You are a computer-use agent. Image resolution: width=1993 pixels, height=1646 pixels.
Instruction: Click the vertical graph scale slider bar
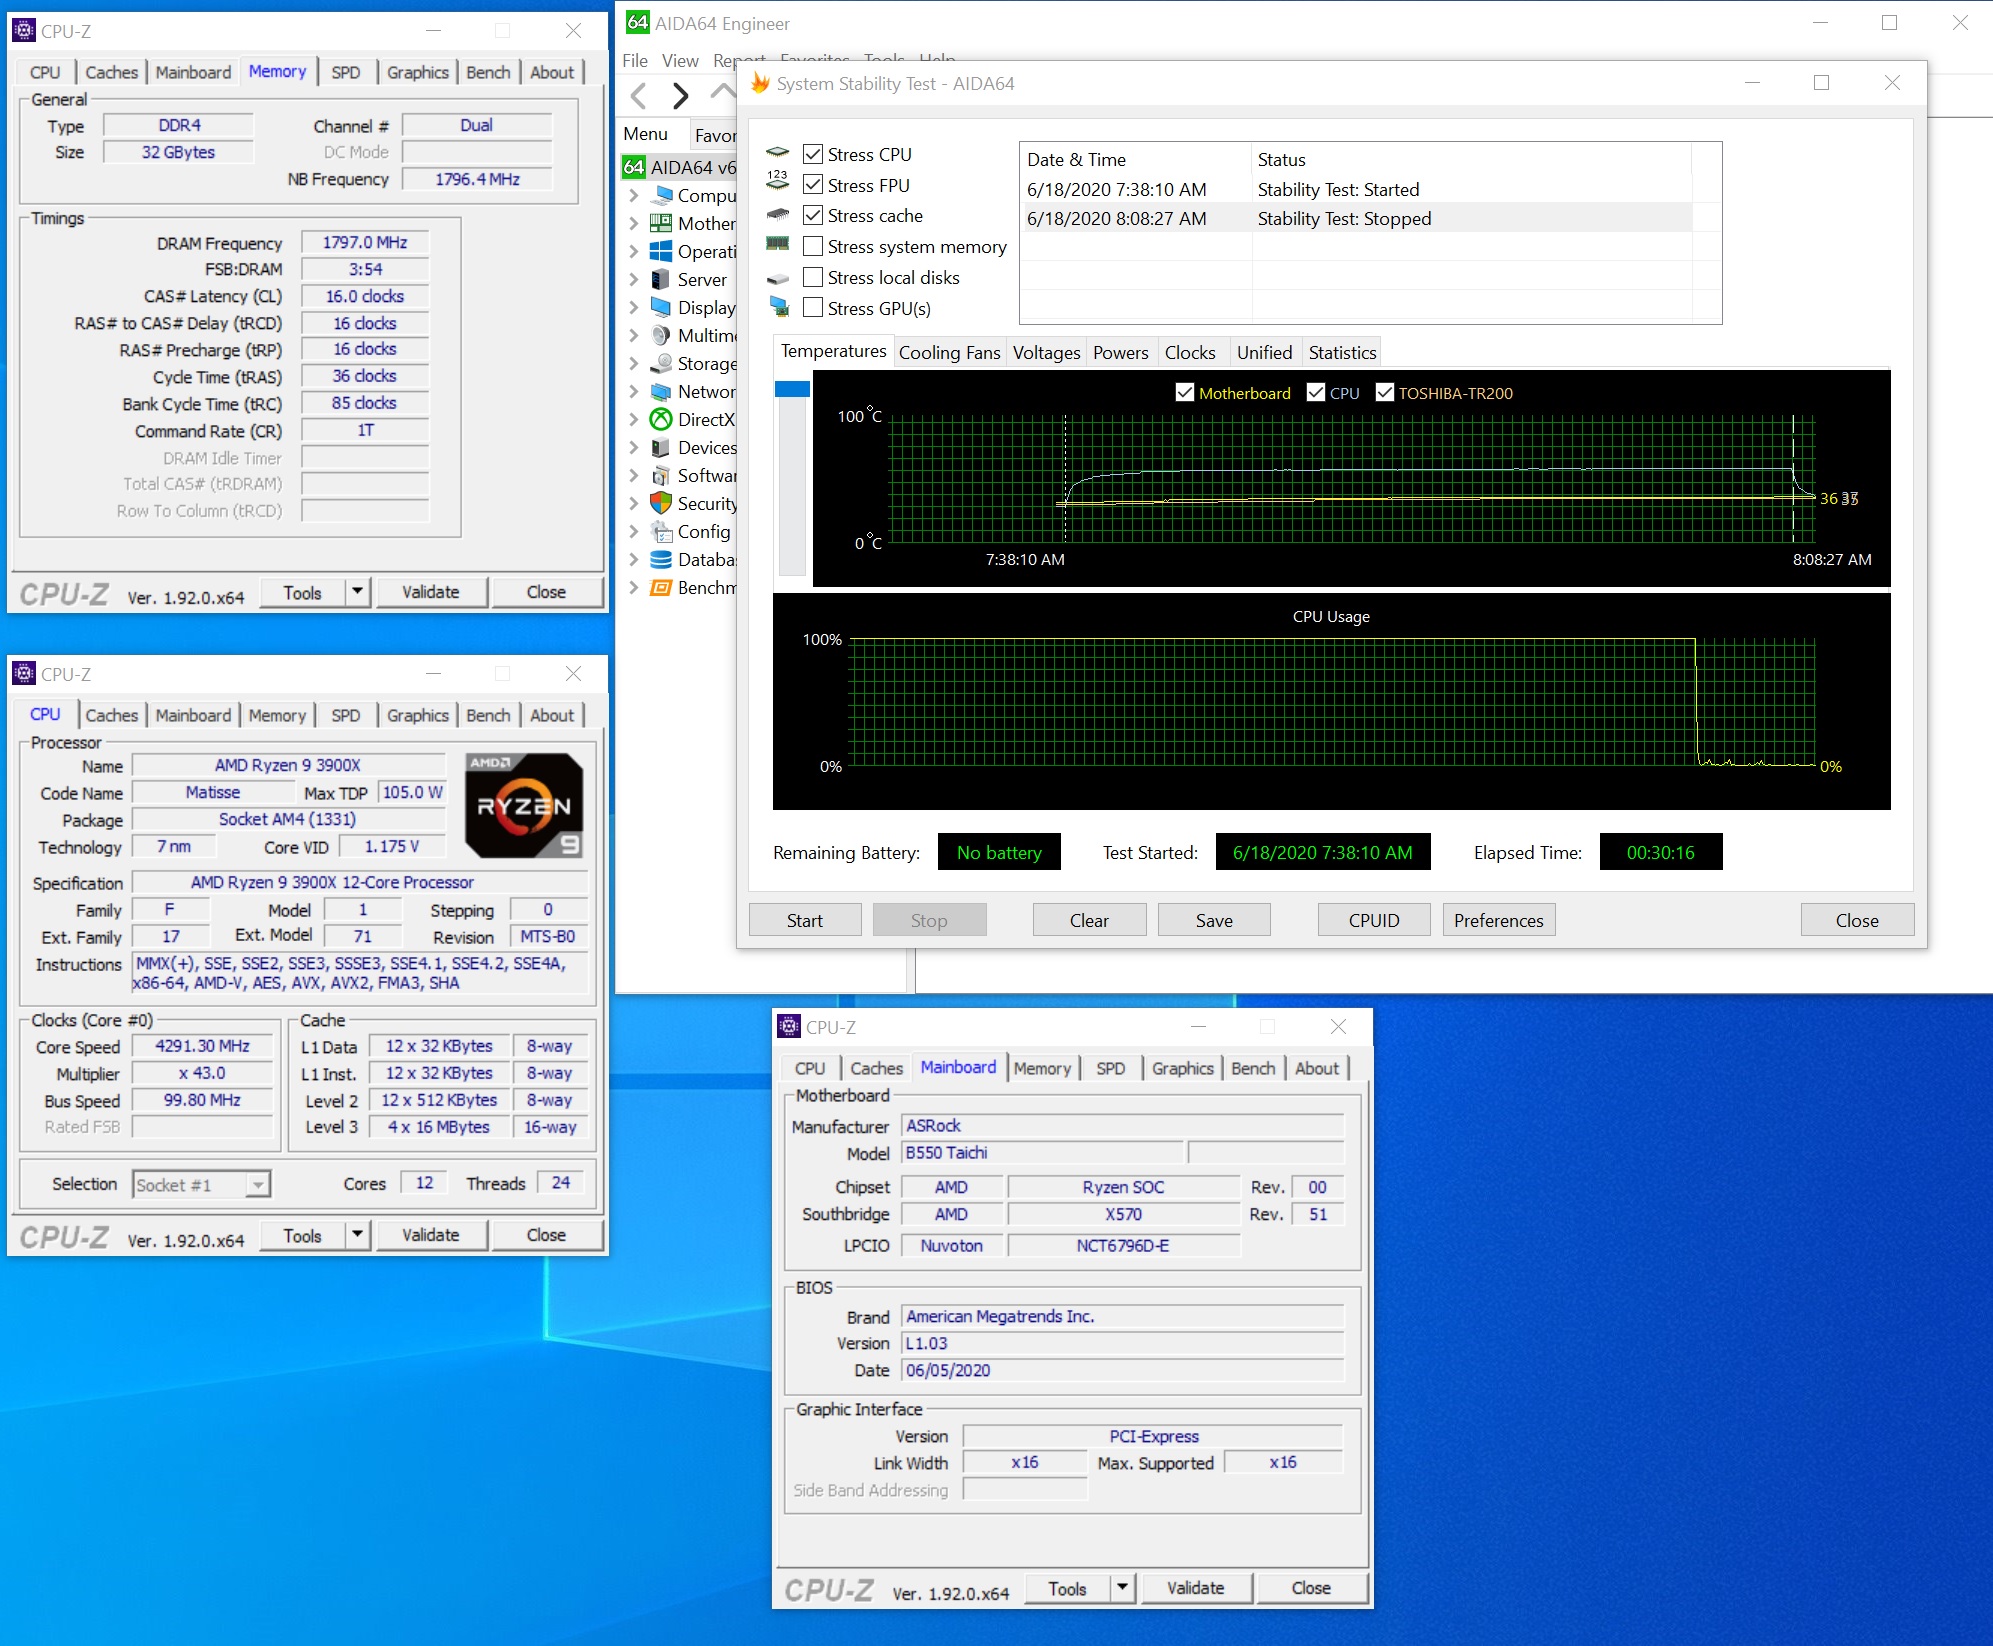[792, 480]
